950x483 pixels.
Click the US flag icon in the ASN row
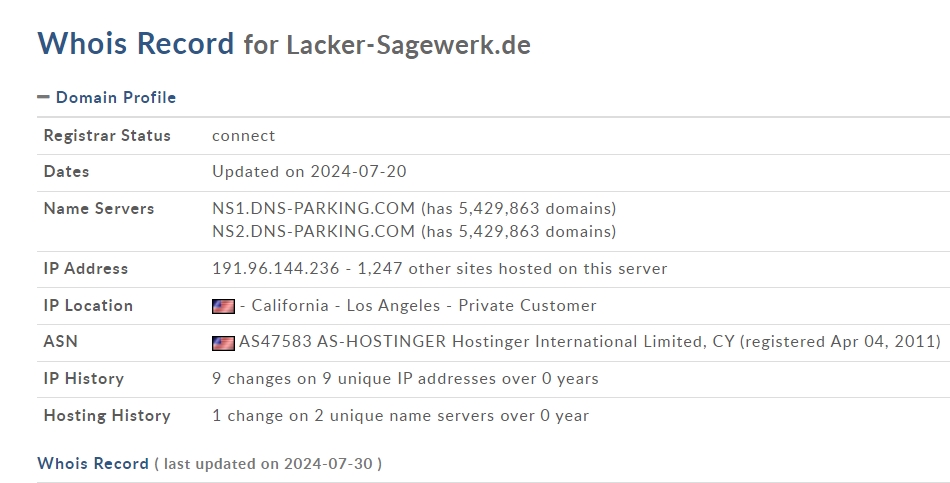coord(223,343)
